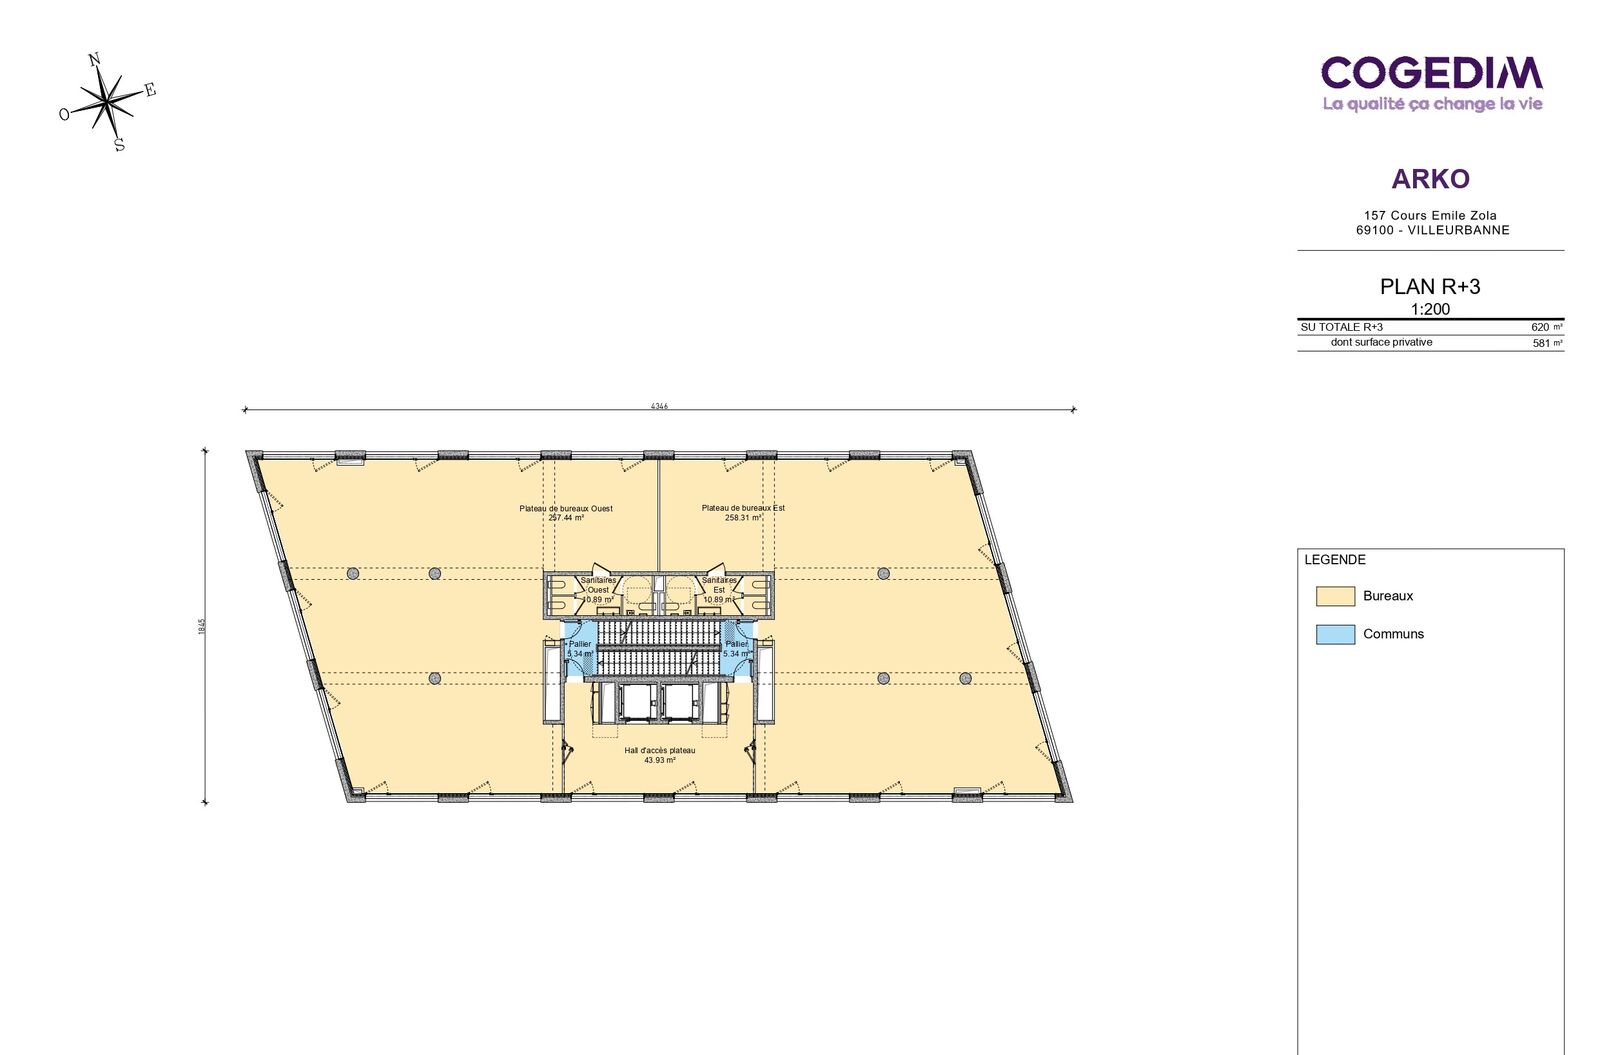Click the Bureaux beige legend swatch

(1335, 596)
